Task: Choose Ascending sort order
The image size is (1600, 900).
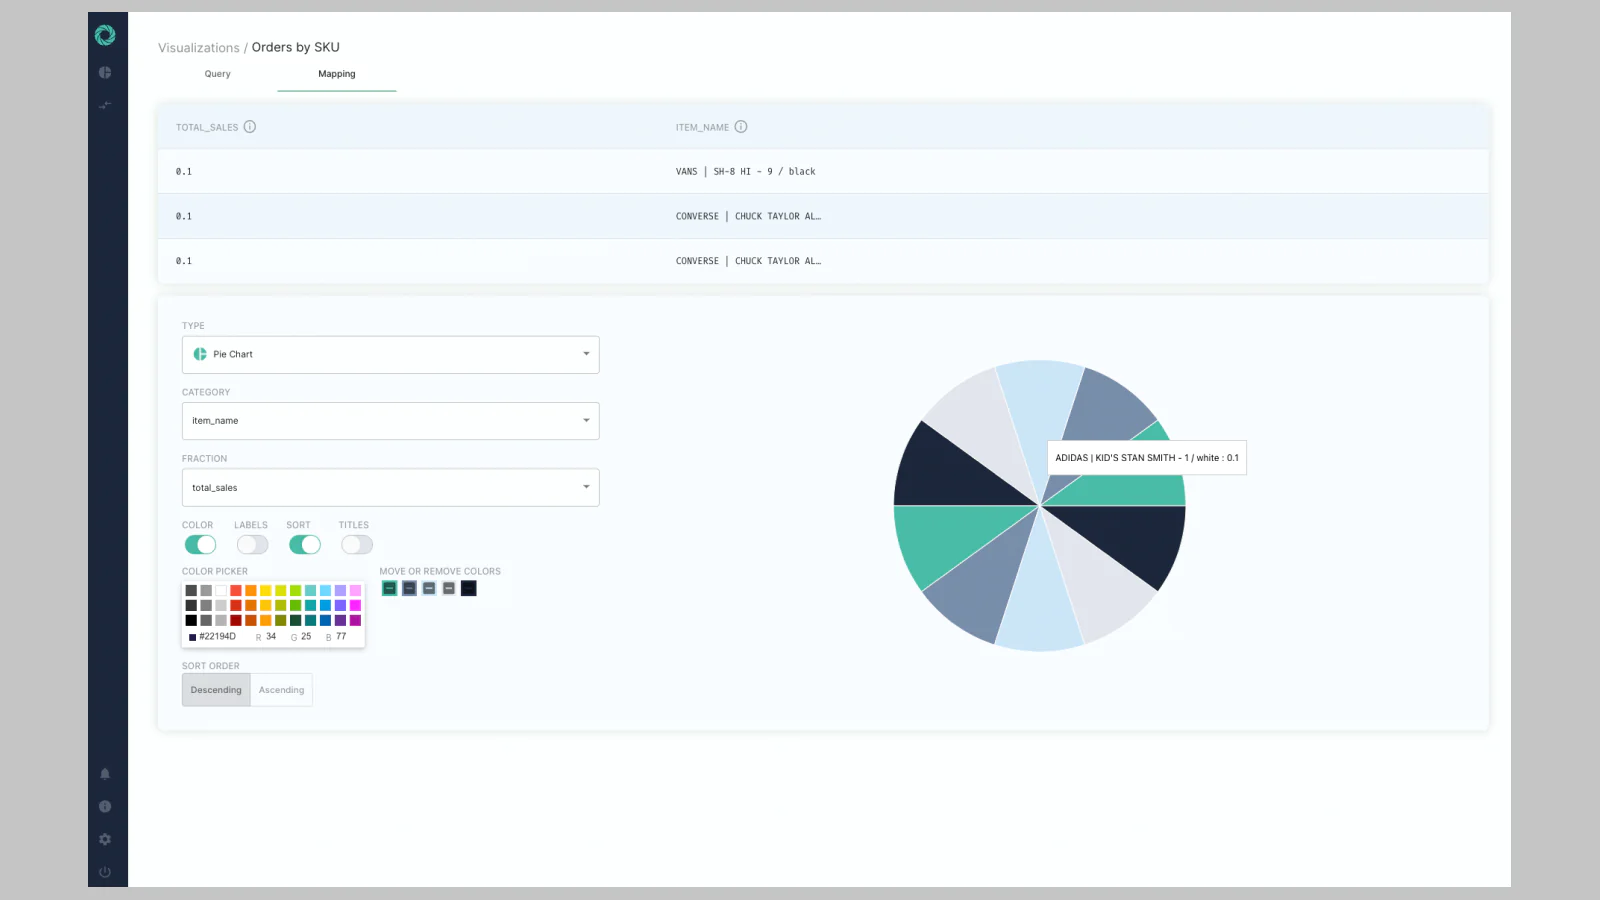Action: point(281,690)
